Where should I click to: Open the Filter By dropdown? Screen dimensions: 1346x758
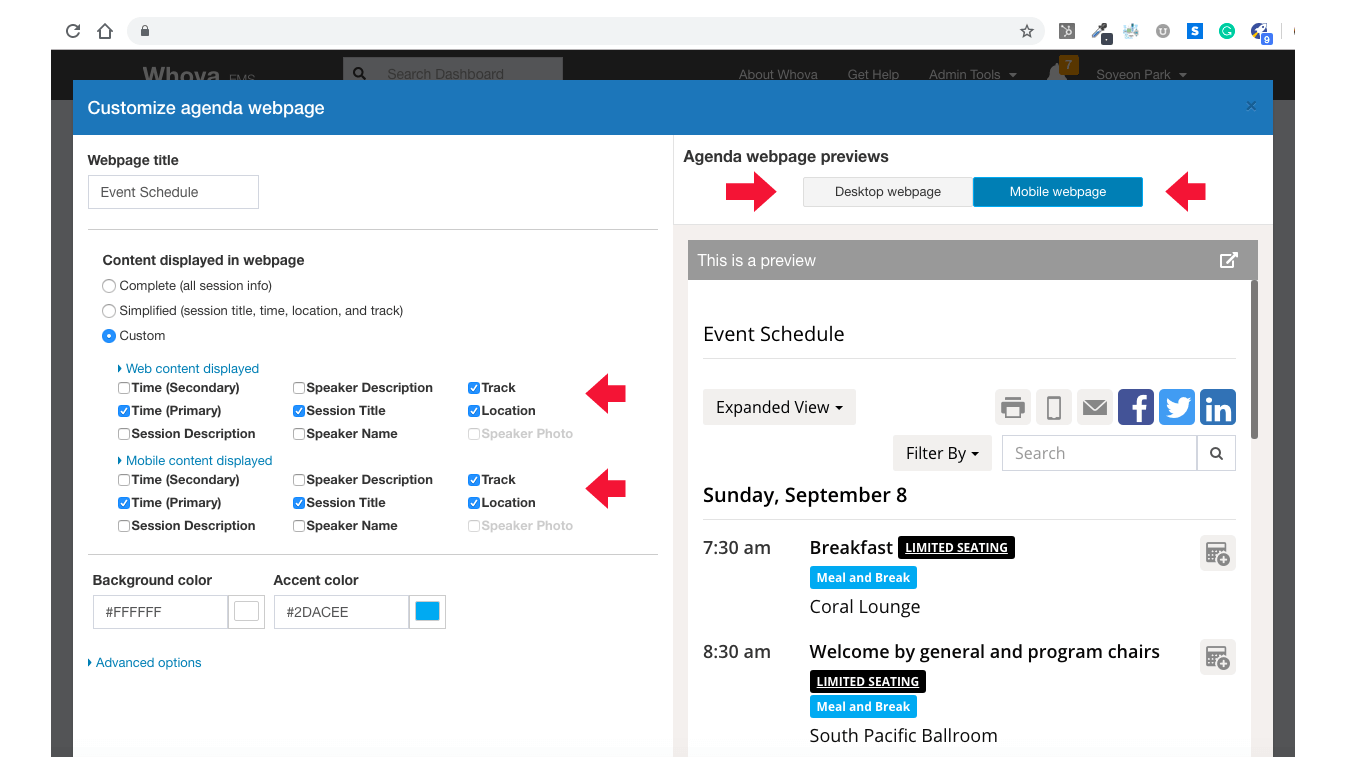pos(941,453)
